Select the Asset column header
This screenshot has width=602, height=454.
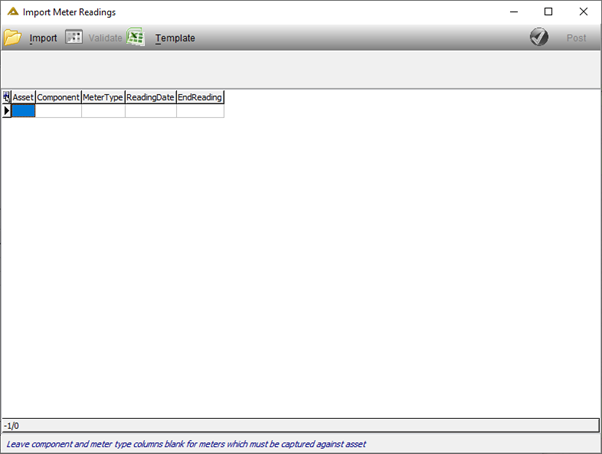click(23, 97)
